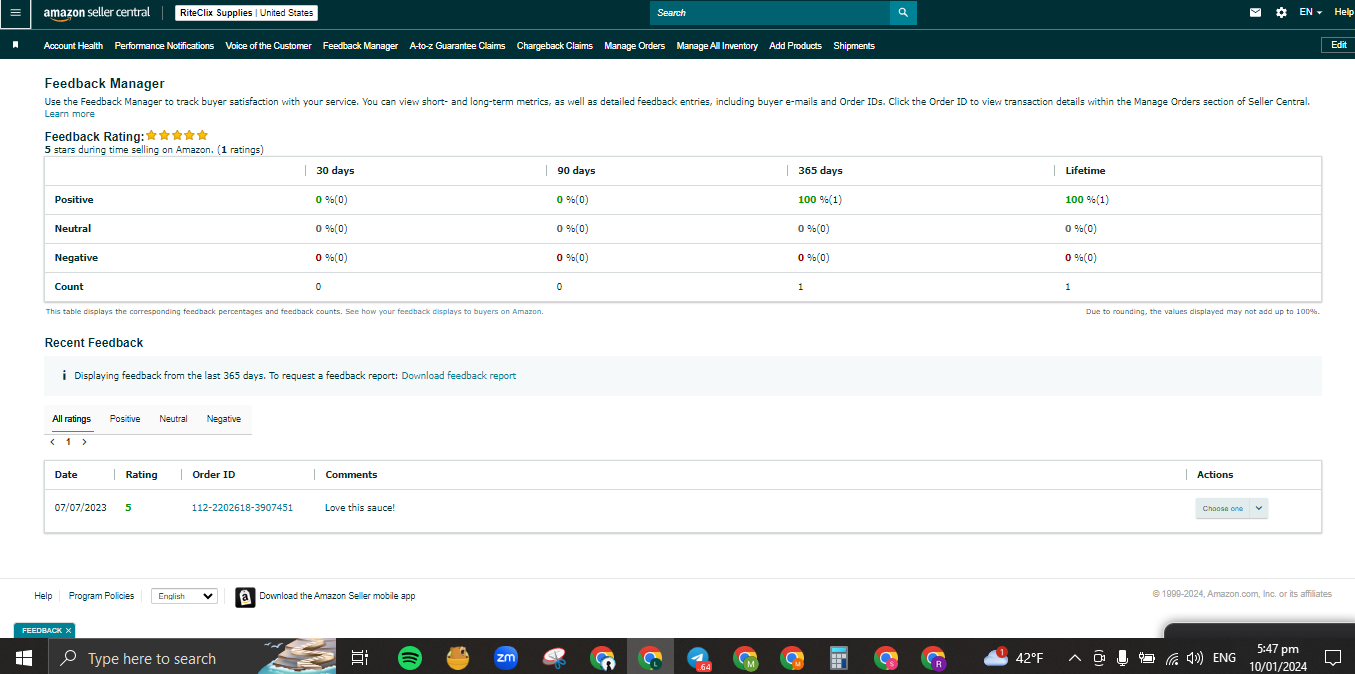Open Account Health menu item

tap(73, 46)
